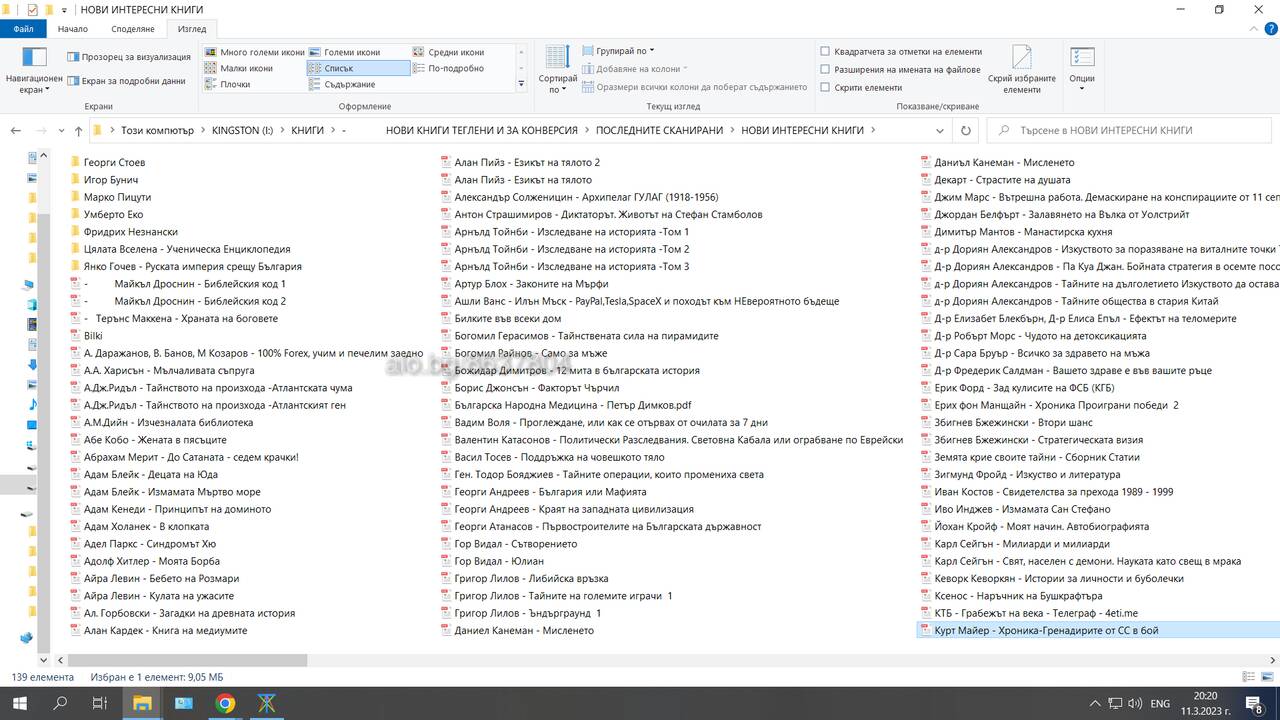Click the search box Търсене в НОВИ ИНТЕРЕСНИ КНИГИ

(1130, 130)
